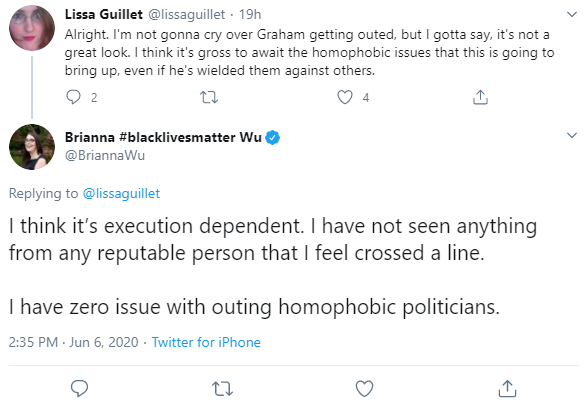
Task: Retweet Brianna Wu's tweet
Action: (x=222, y=389)
